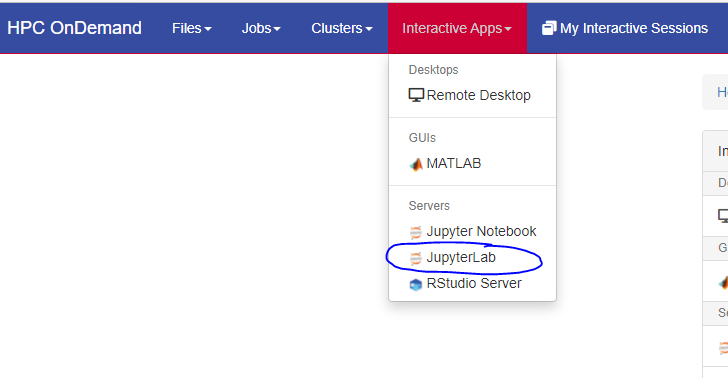Collapse the Interactive Apps dropdown
The height and width of the screenshot is (378, 728).
(457, 28)
